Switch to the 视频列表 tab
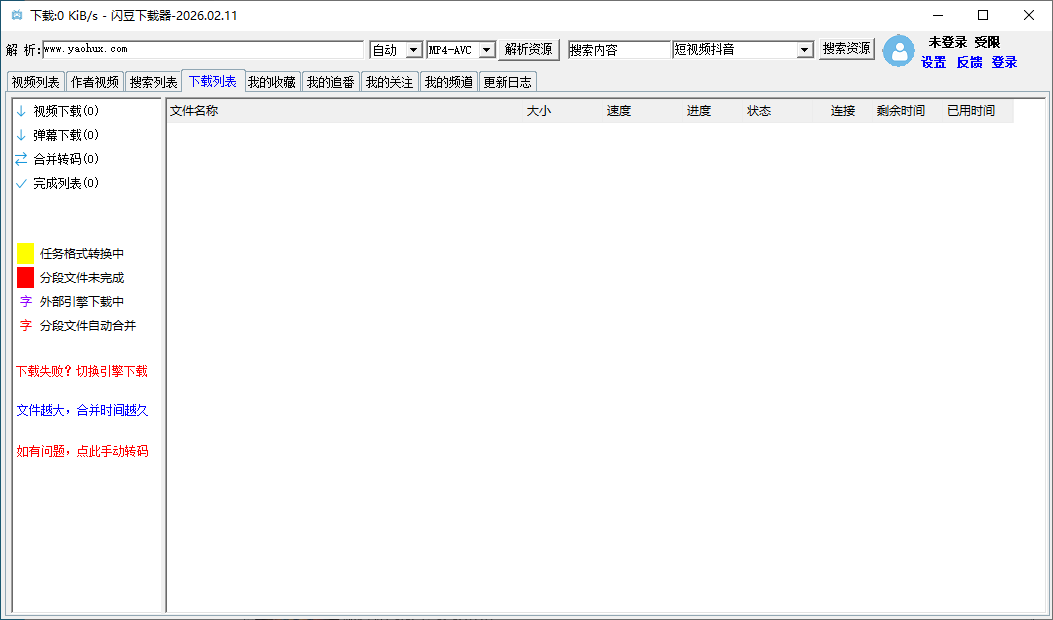Viewport: 1053px width, 620px height. 35,82
